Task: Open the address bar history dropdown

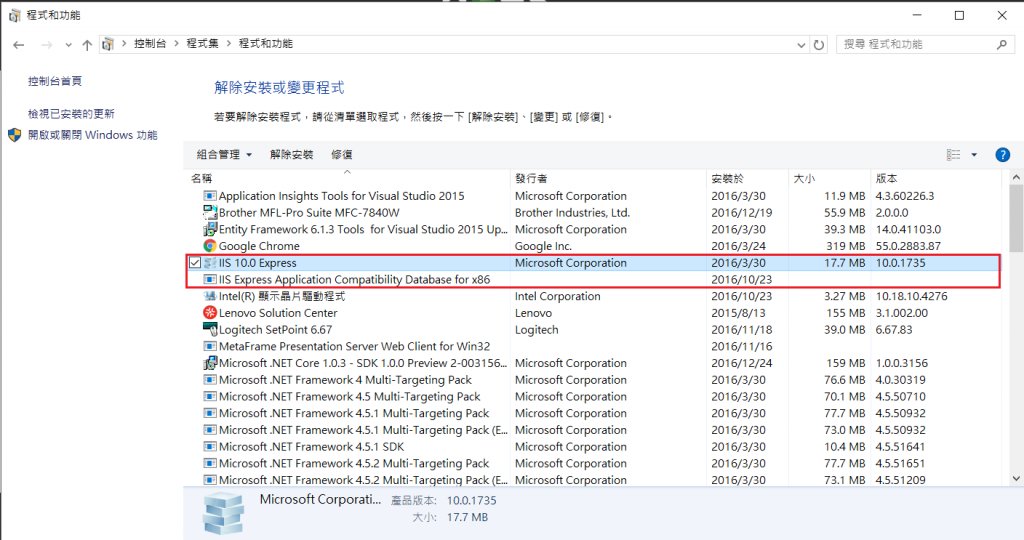Action: [x=801, y=44]
